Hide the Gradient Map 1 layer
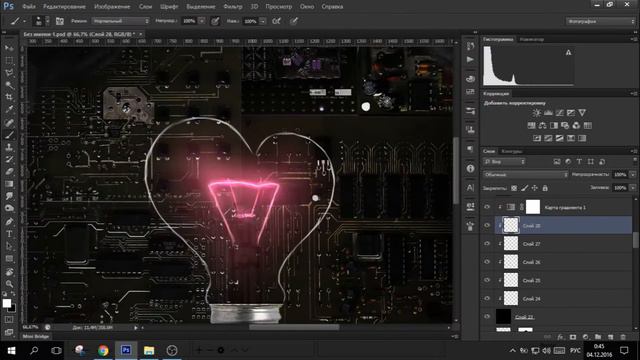 (x=487, y=207)
